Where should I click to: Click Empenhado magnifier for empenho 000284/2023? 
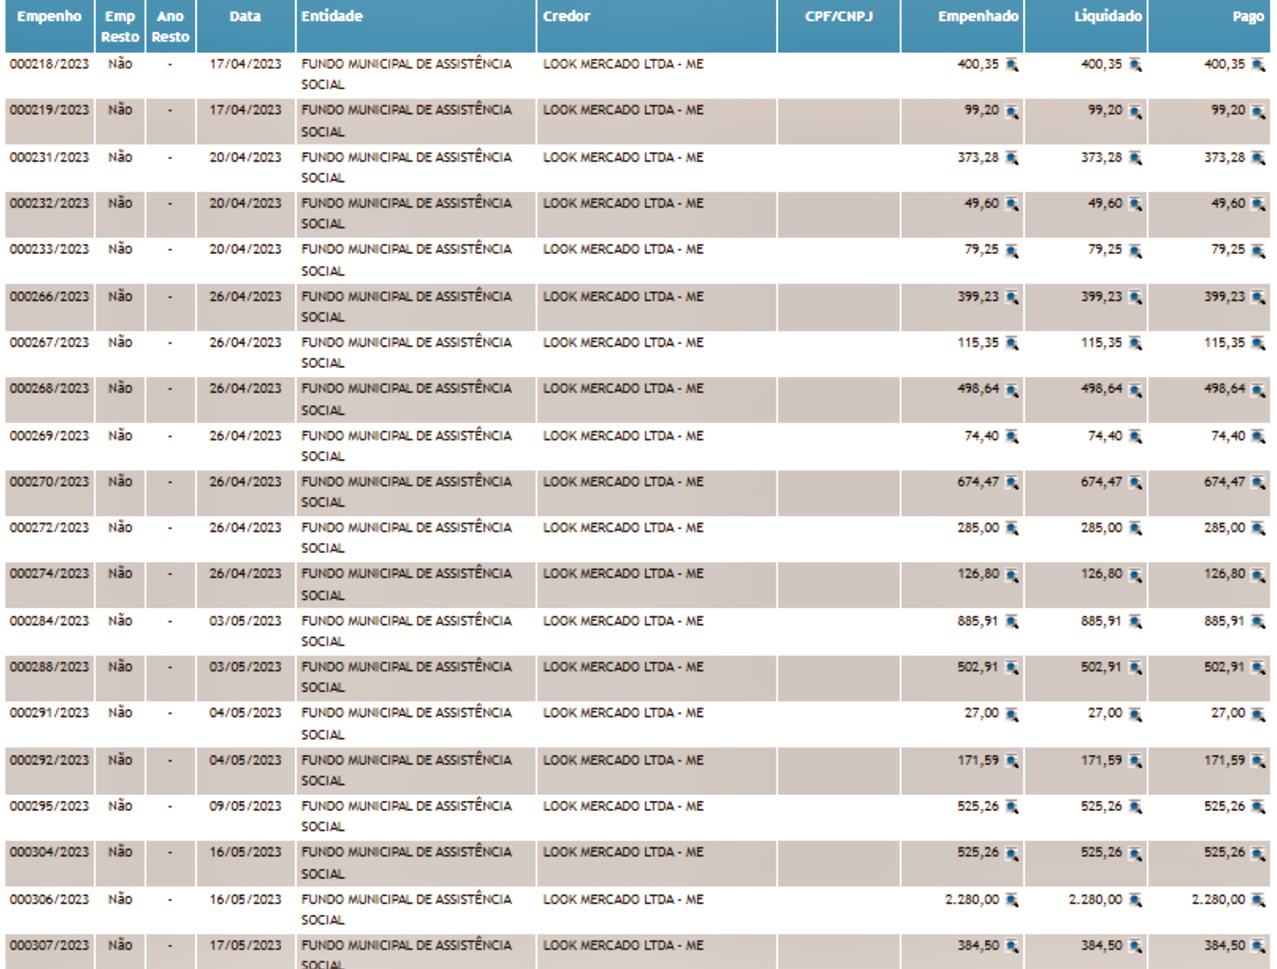click(1012, 621)
